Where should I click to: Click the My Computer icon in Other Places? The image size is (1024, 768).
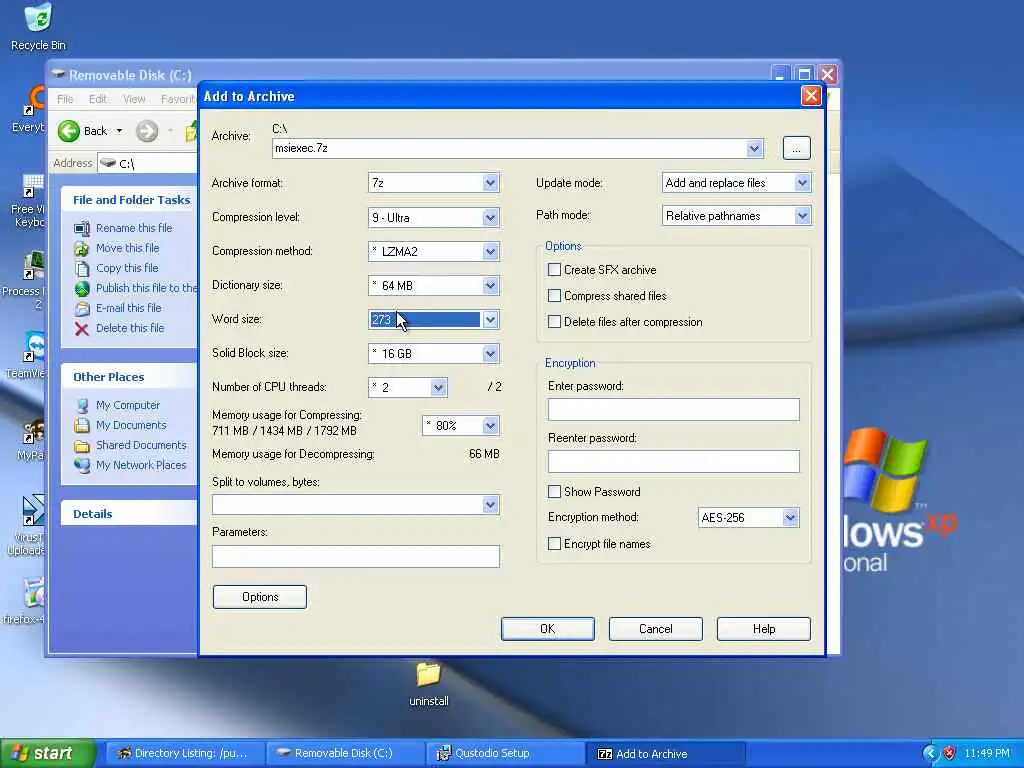82,406
